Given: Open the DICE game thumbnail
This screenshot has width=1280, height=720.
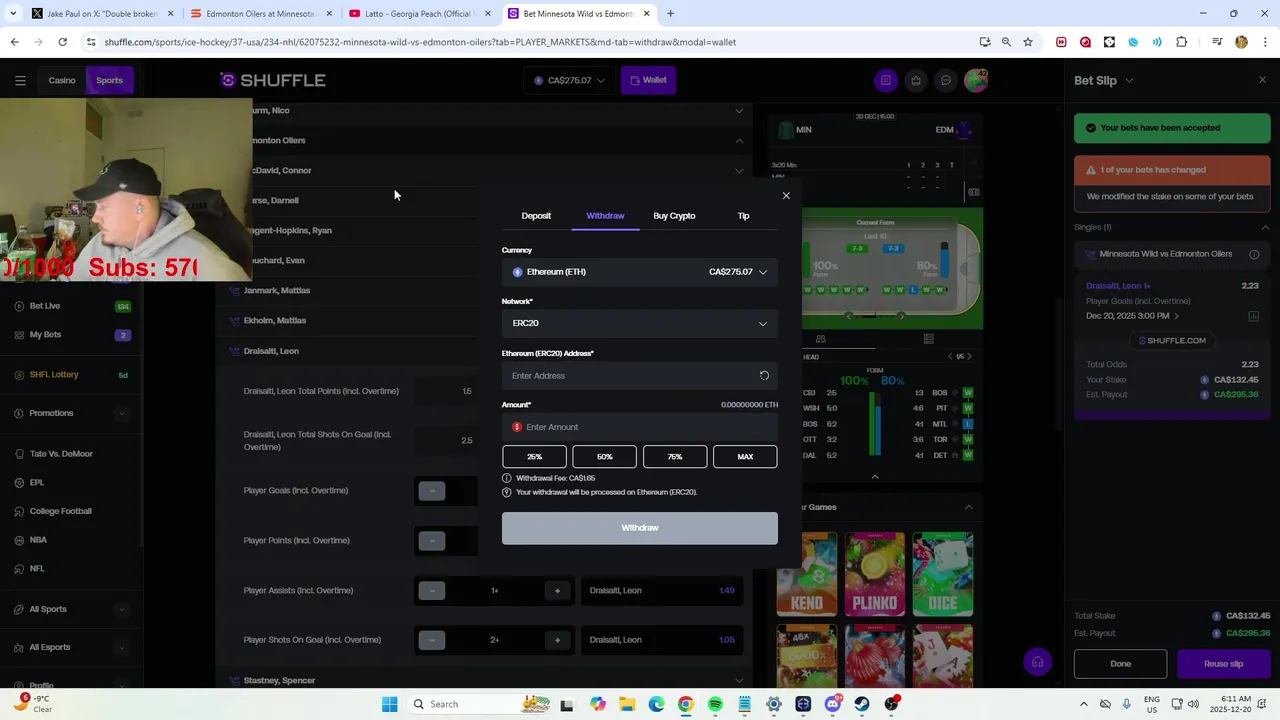Looking at the screenshot, I should click(943, 574).
